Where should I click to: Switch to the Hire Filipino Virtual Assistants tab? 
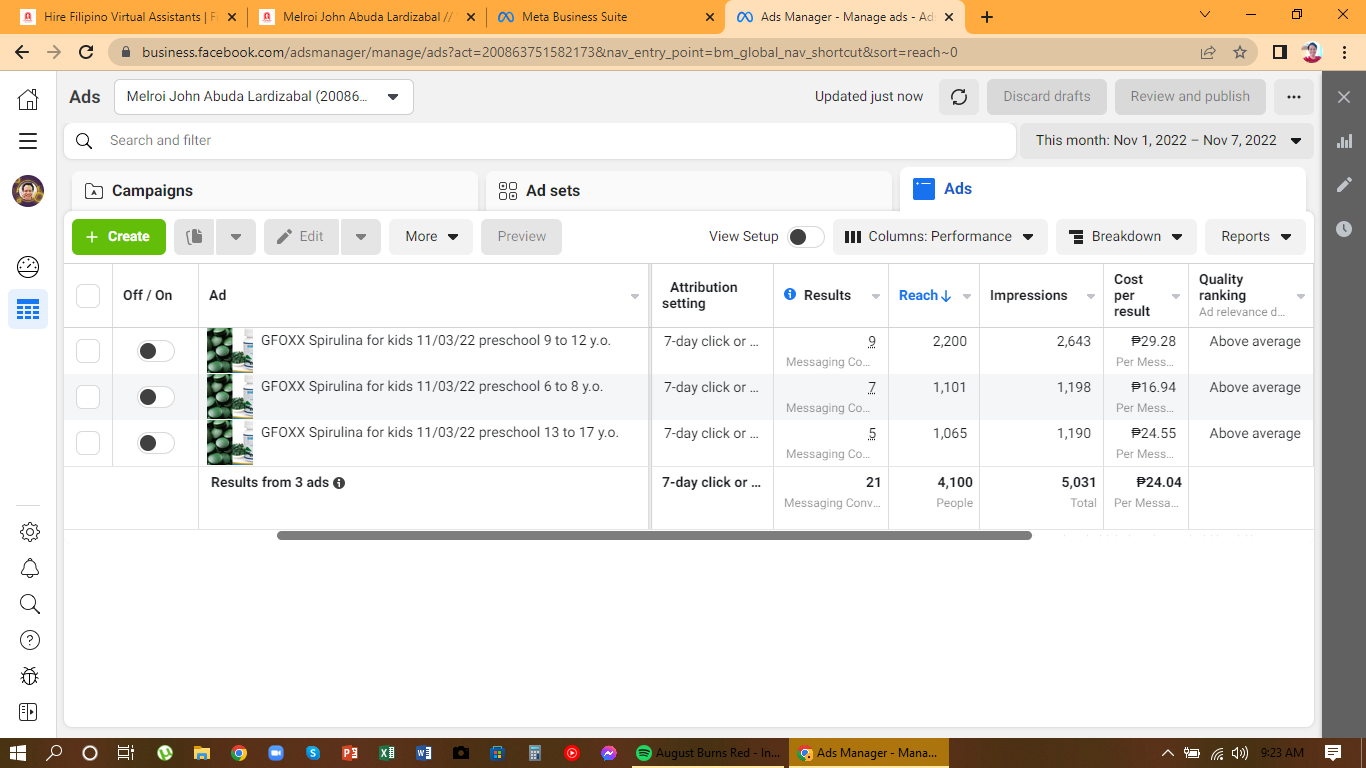[x=128, y=17]
